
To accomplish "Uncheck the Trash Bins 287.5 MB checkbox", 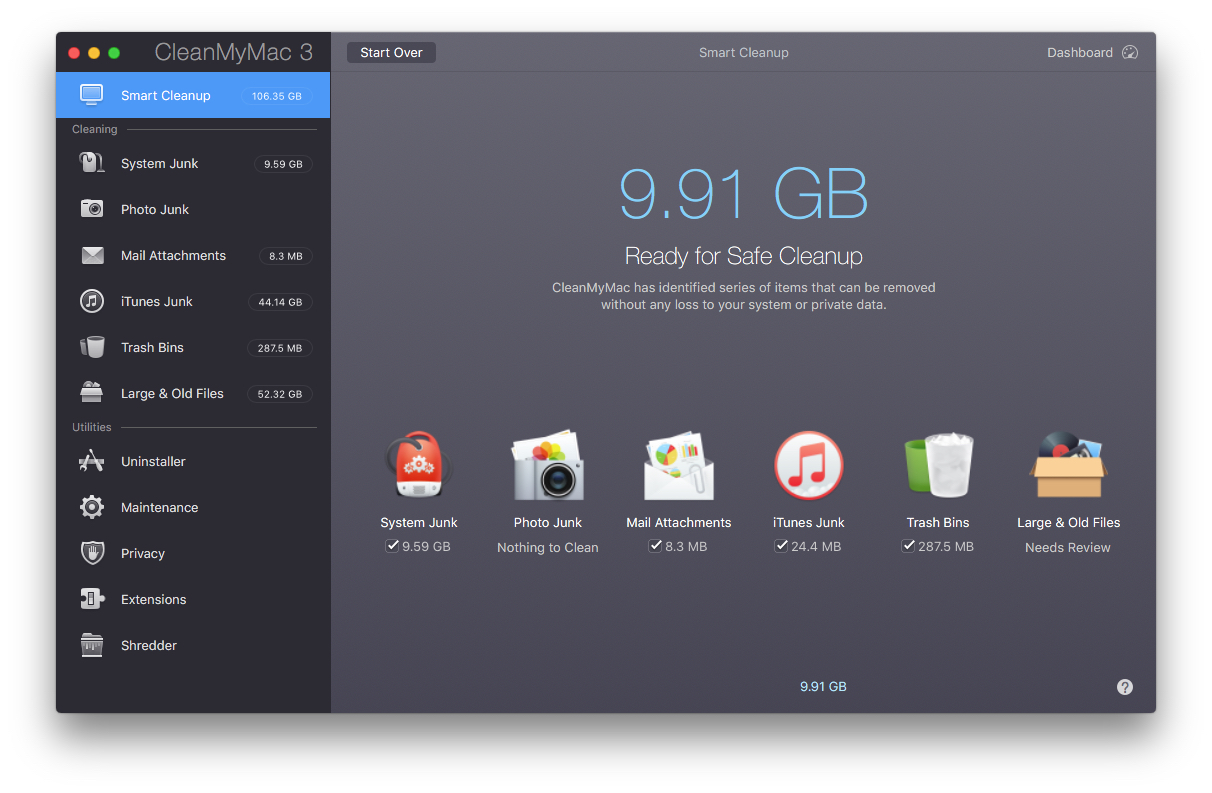I will pyautogui.click(x=908, y=546).
